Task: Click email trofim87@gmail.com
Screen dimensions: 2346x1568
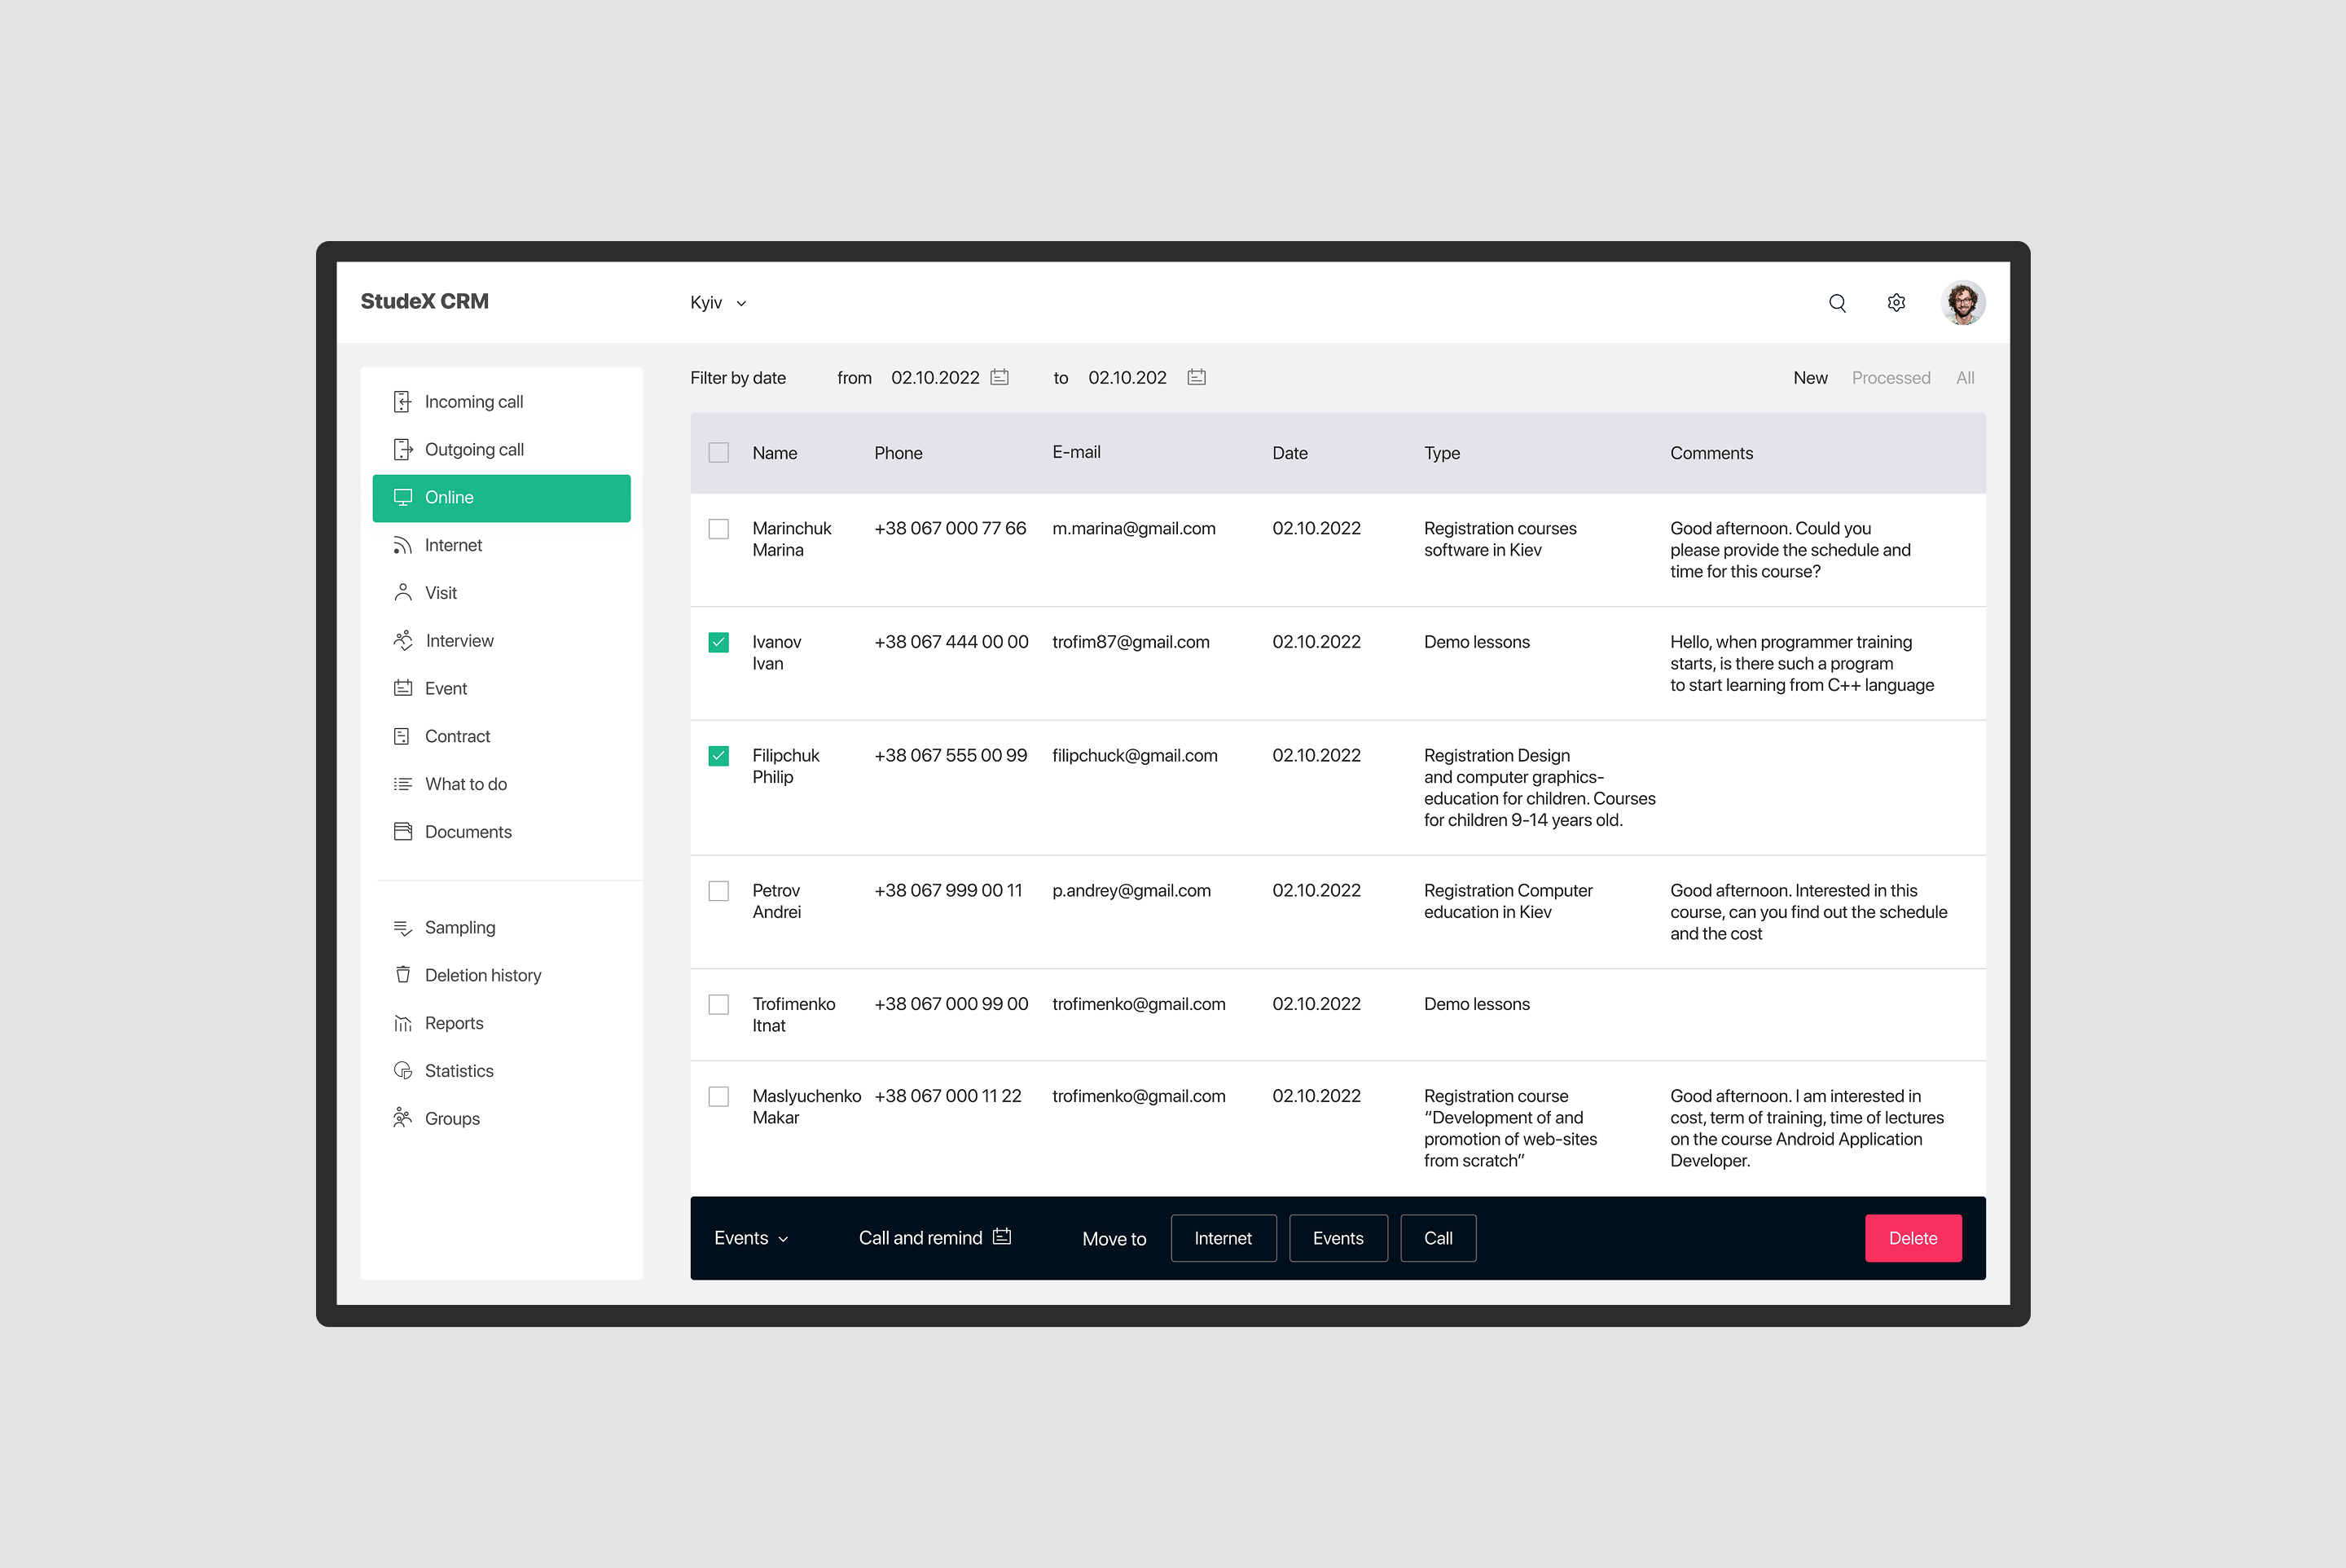Action: [x=1132, y=643]
